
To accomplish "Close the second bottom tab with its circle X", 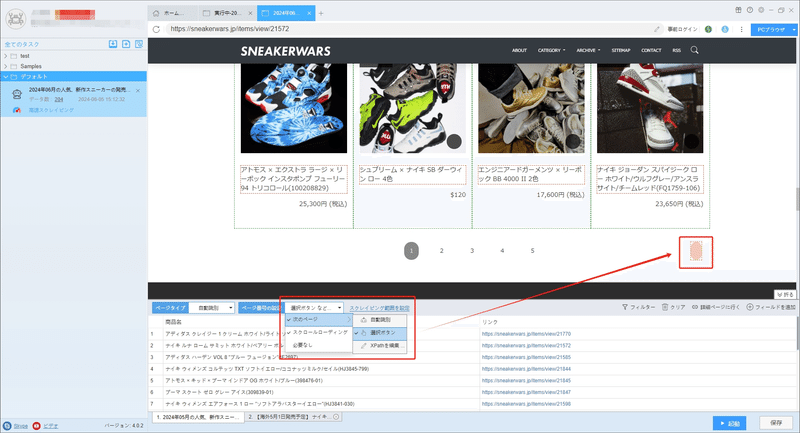I will [x=336, y=417].
